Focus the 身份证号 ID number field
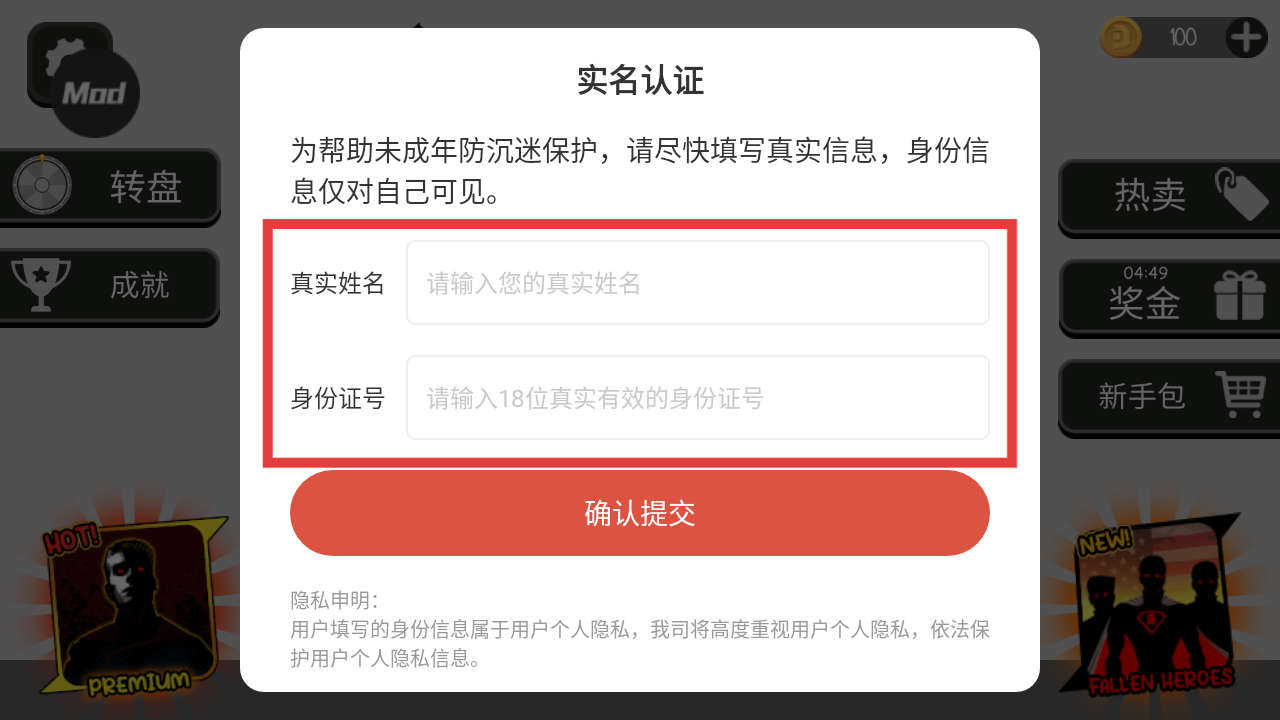 click(x=698, y=398)
